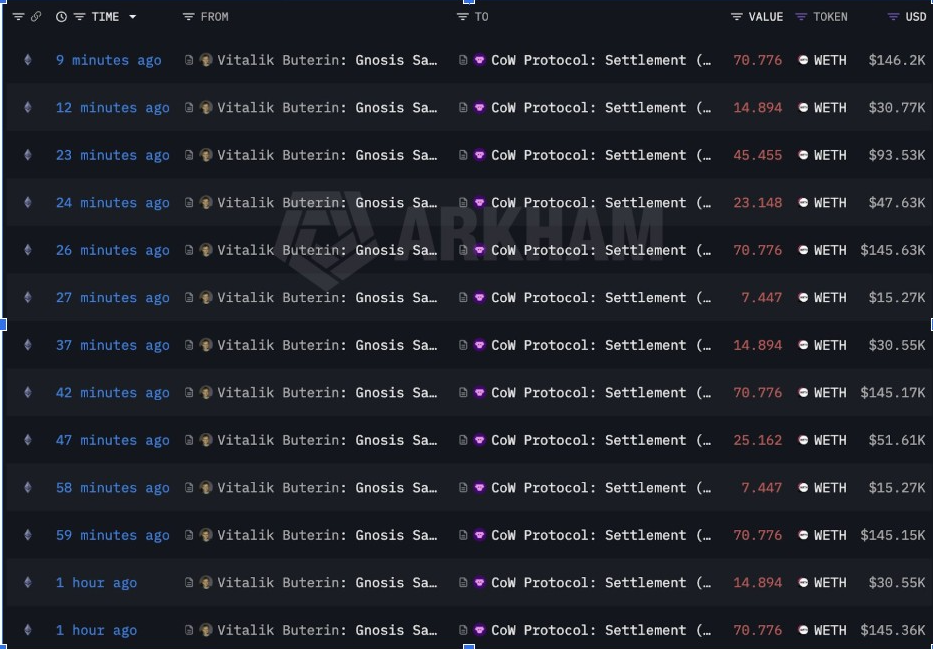Click CoW Protocol logo in the 24-minutes-ago row
The height and width of the screenshot is (649, 933).
click(x=480, y=203)
